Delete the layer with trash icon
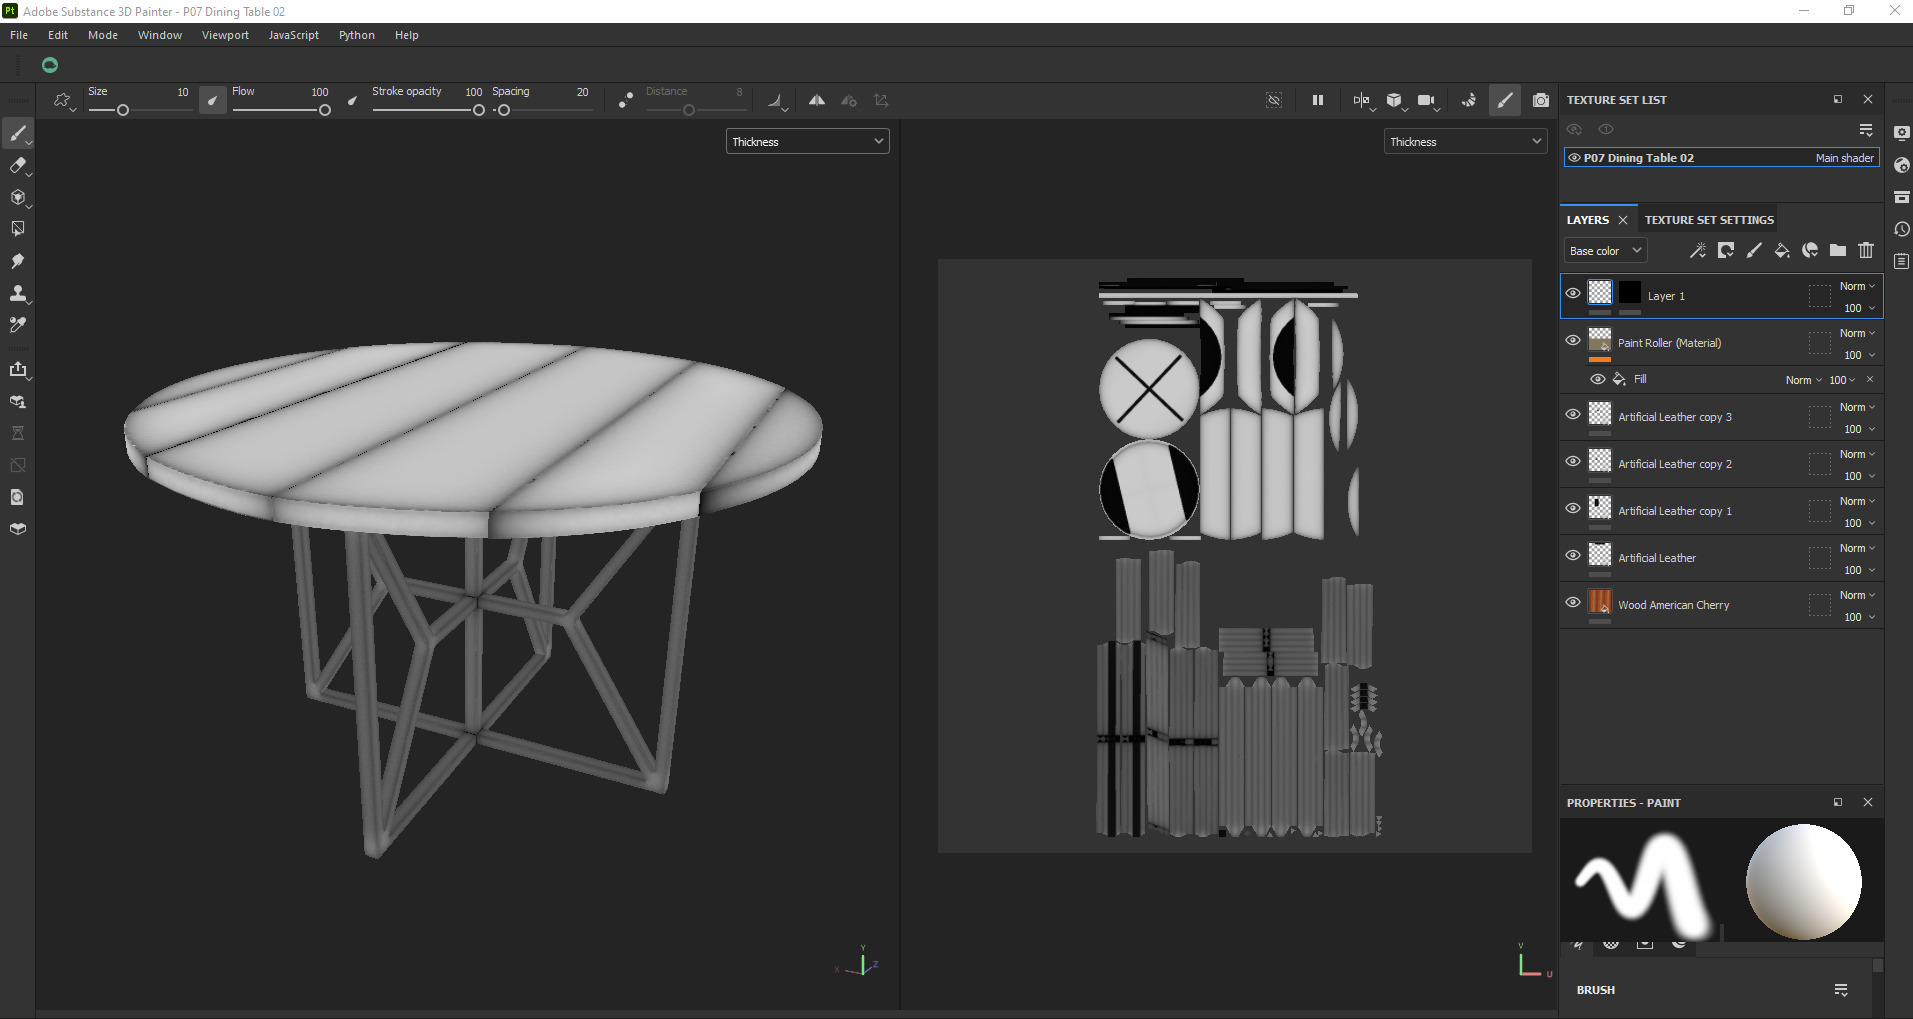The width and height of the screenshot is (1913, 1019). click(x=1866, y=251)
